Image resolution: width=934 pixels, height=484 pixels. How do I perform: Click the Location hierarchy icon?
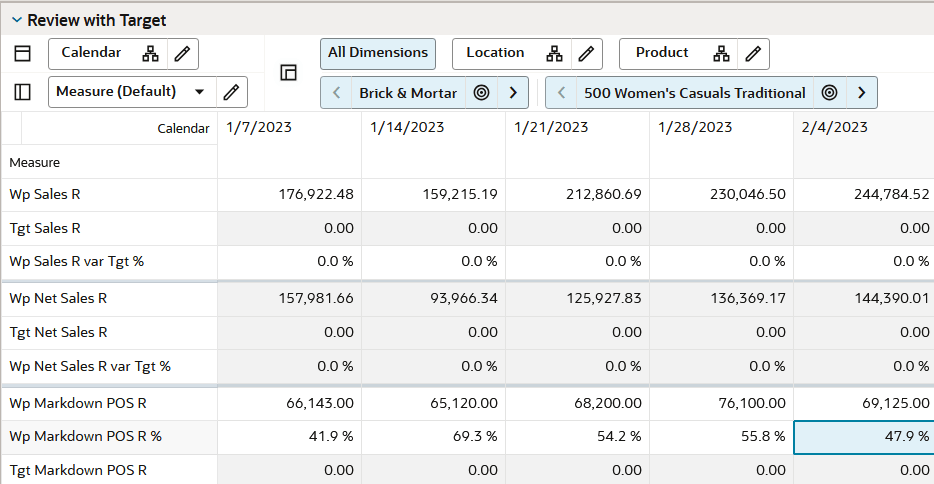click(x=553, y=54)
